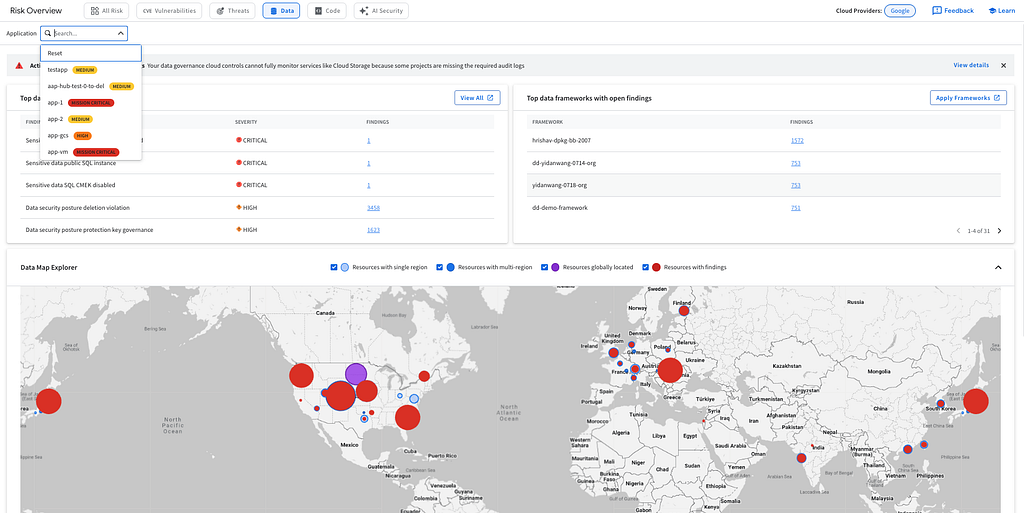This screenshot has width=1024, height=513.
Task: Dismiss the audit logs warning banner
Action: pos(1003,65)
